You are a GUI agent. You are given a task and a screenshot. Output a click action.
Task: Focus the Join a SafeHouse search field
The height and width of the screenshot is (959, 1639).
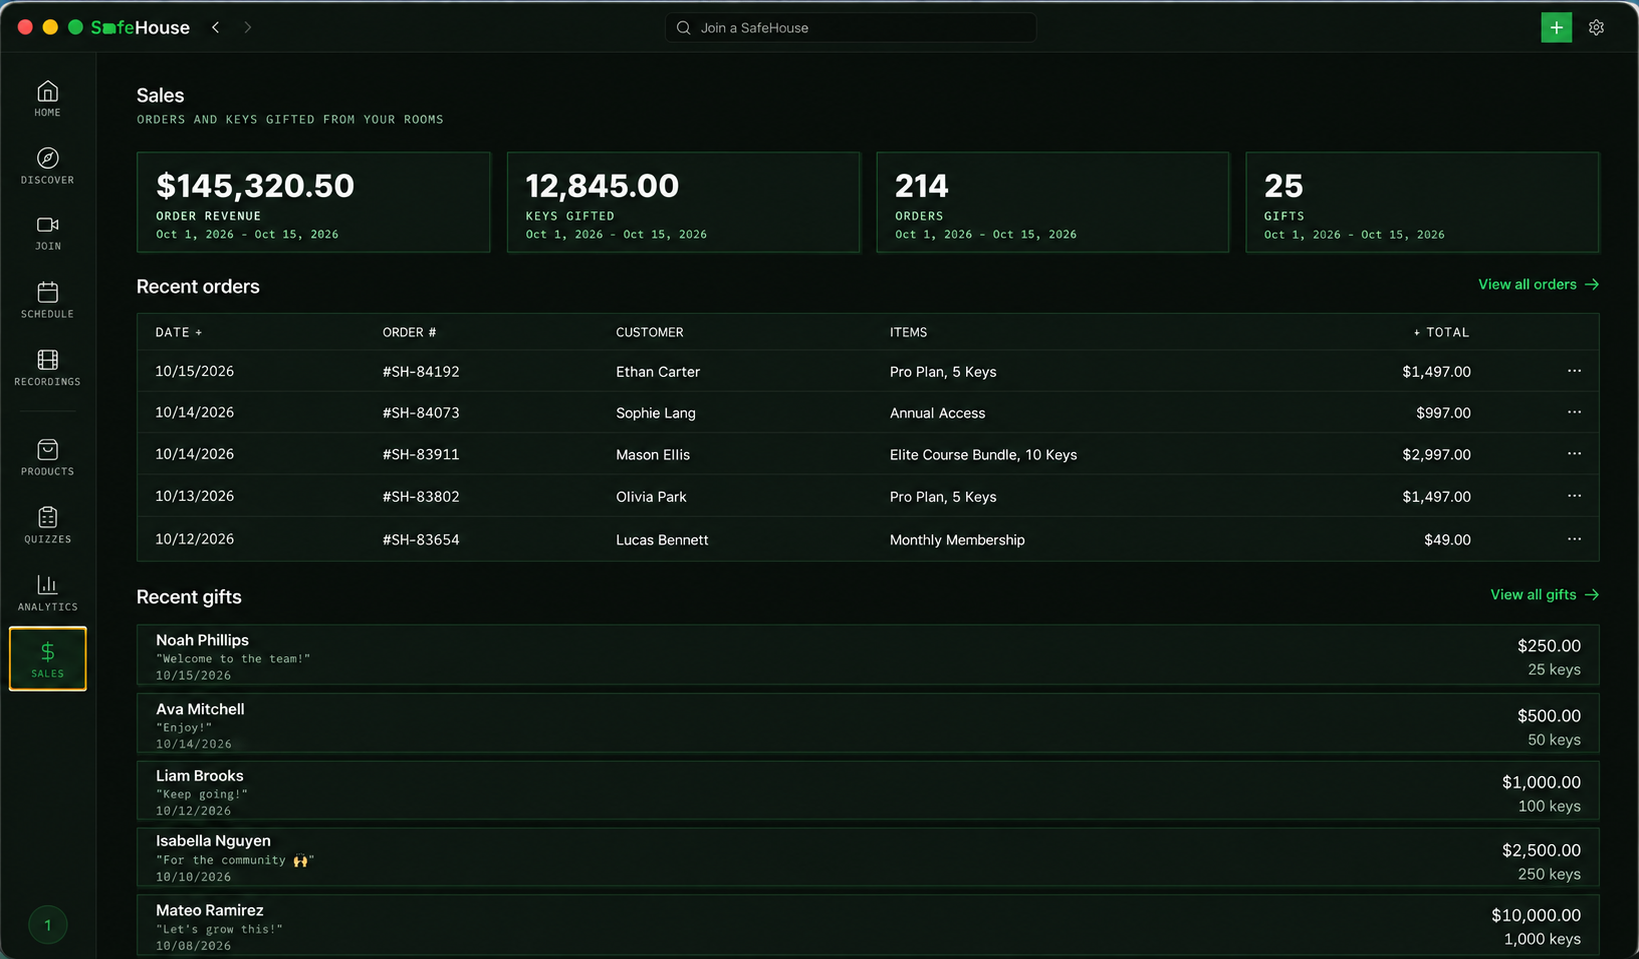(850, 28)
